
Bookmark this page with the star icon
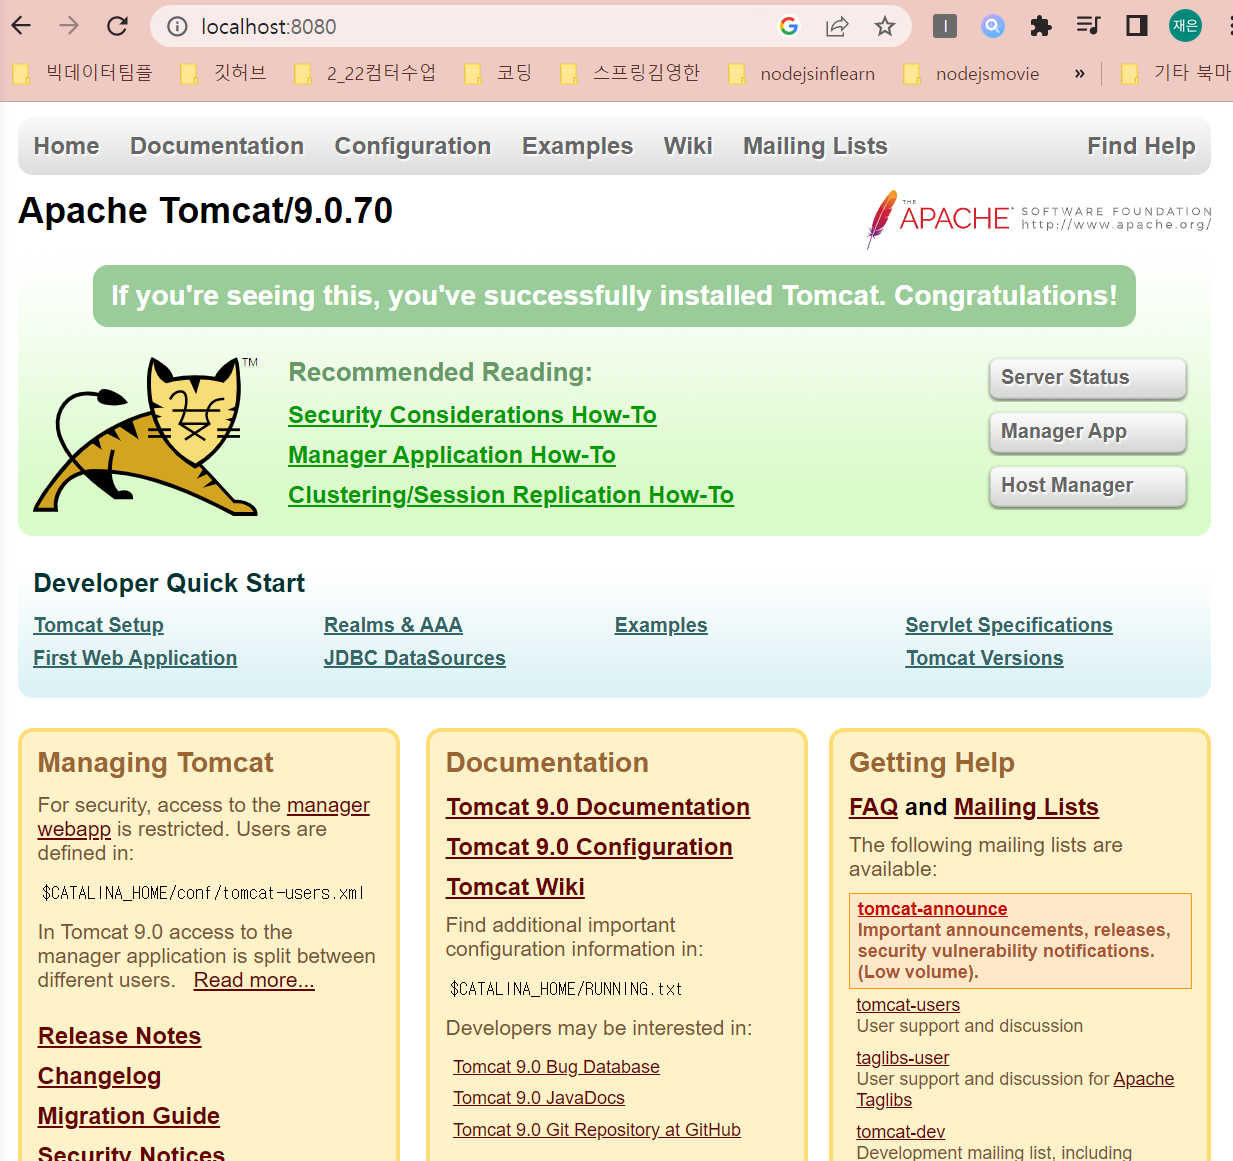[885, 26]
